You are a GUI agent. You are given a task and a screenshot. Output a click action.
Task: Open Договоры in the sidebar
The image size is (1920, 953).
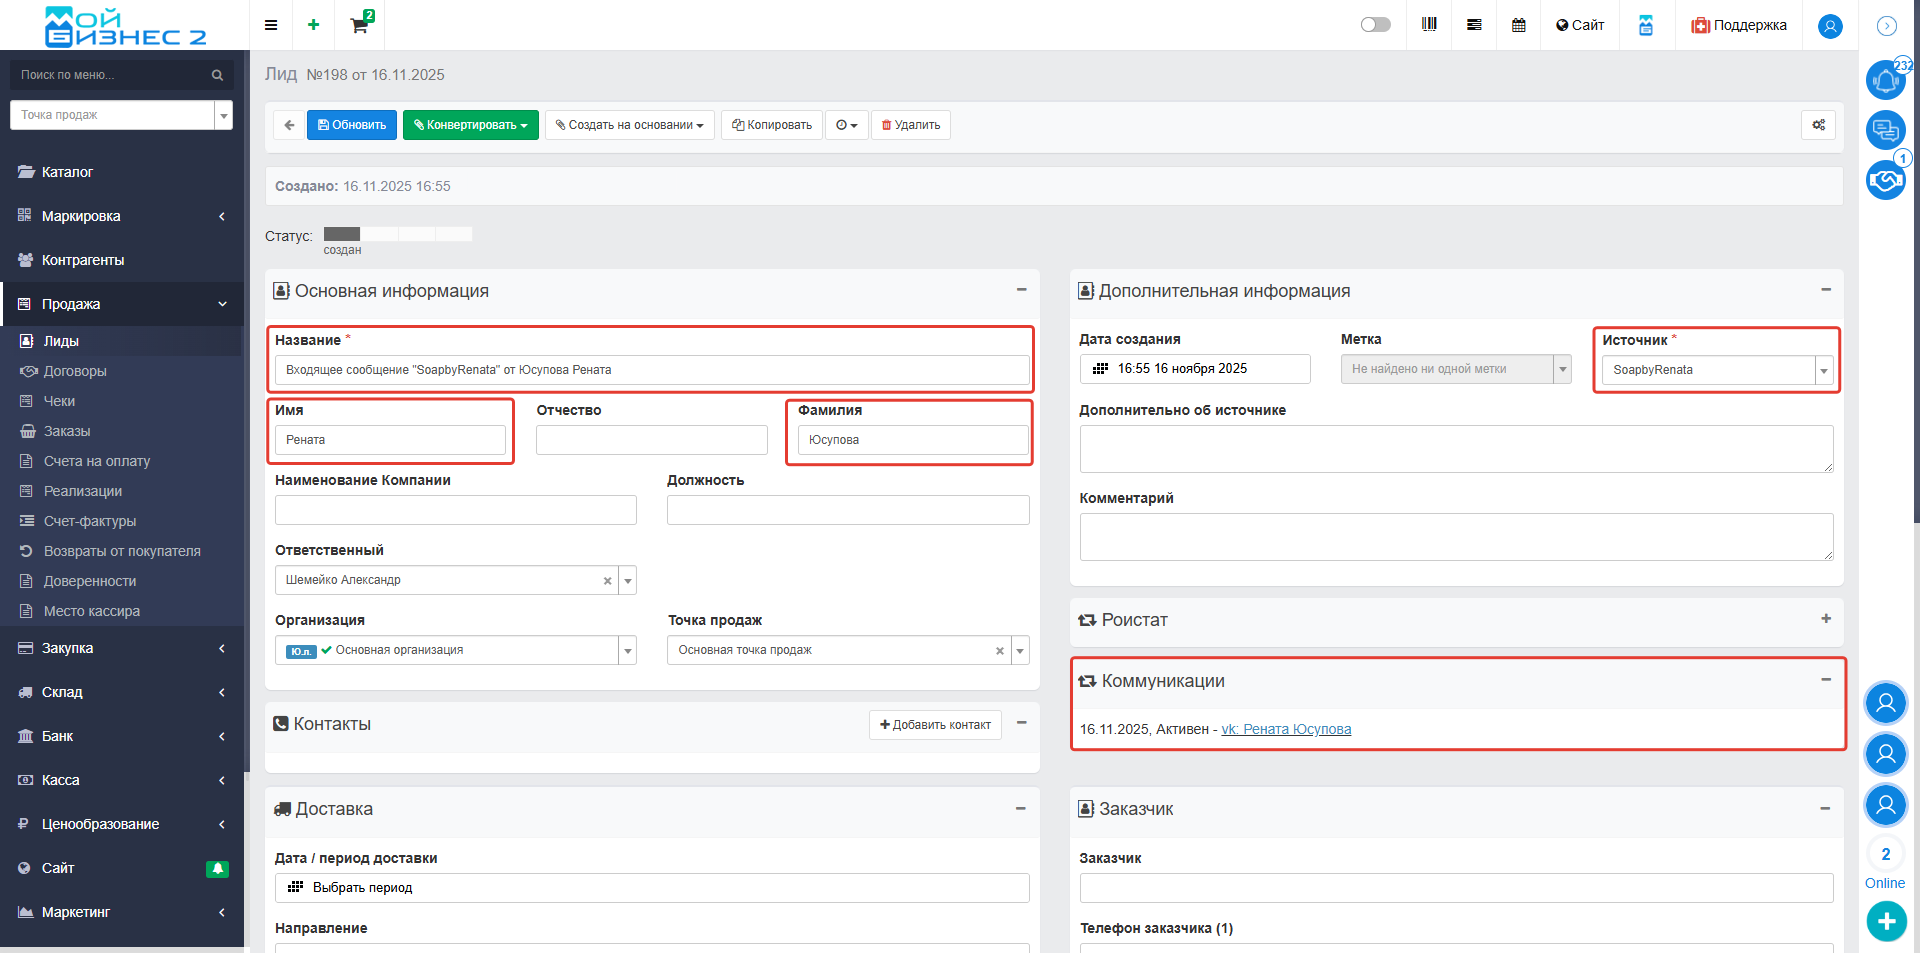(x=75, y=371)
